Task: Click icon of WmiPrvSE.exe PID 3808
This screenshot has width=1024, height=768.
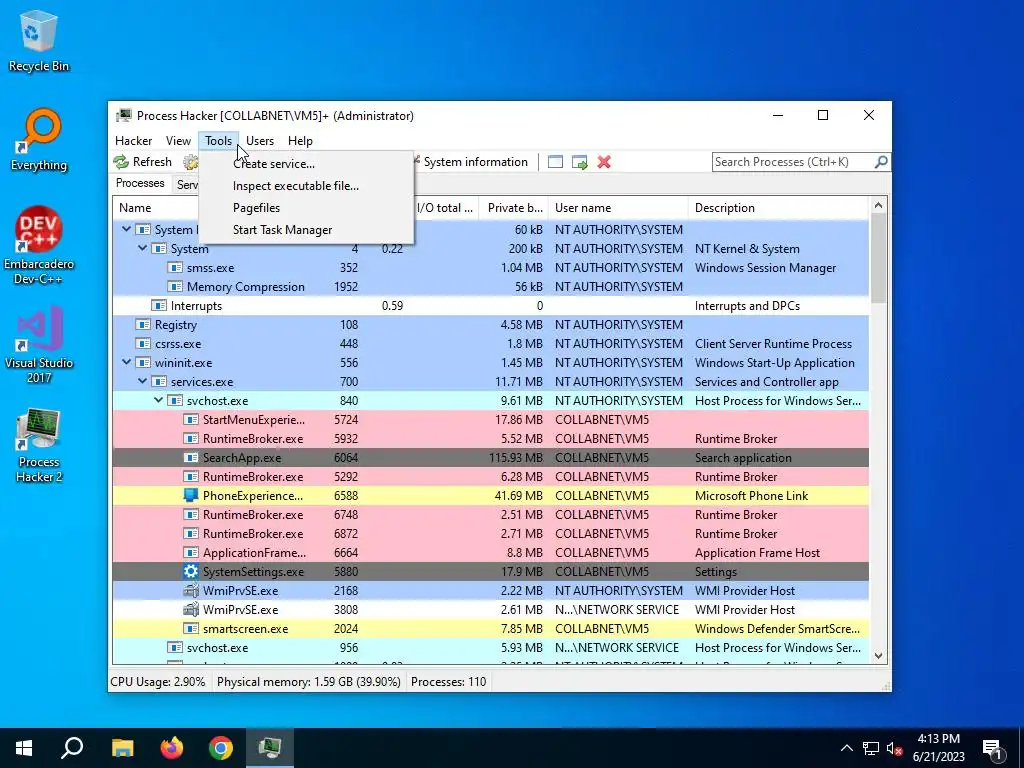Action: (x=191, y=609)
